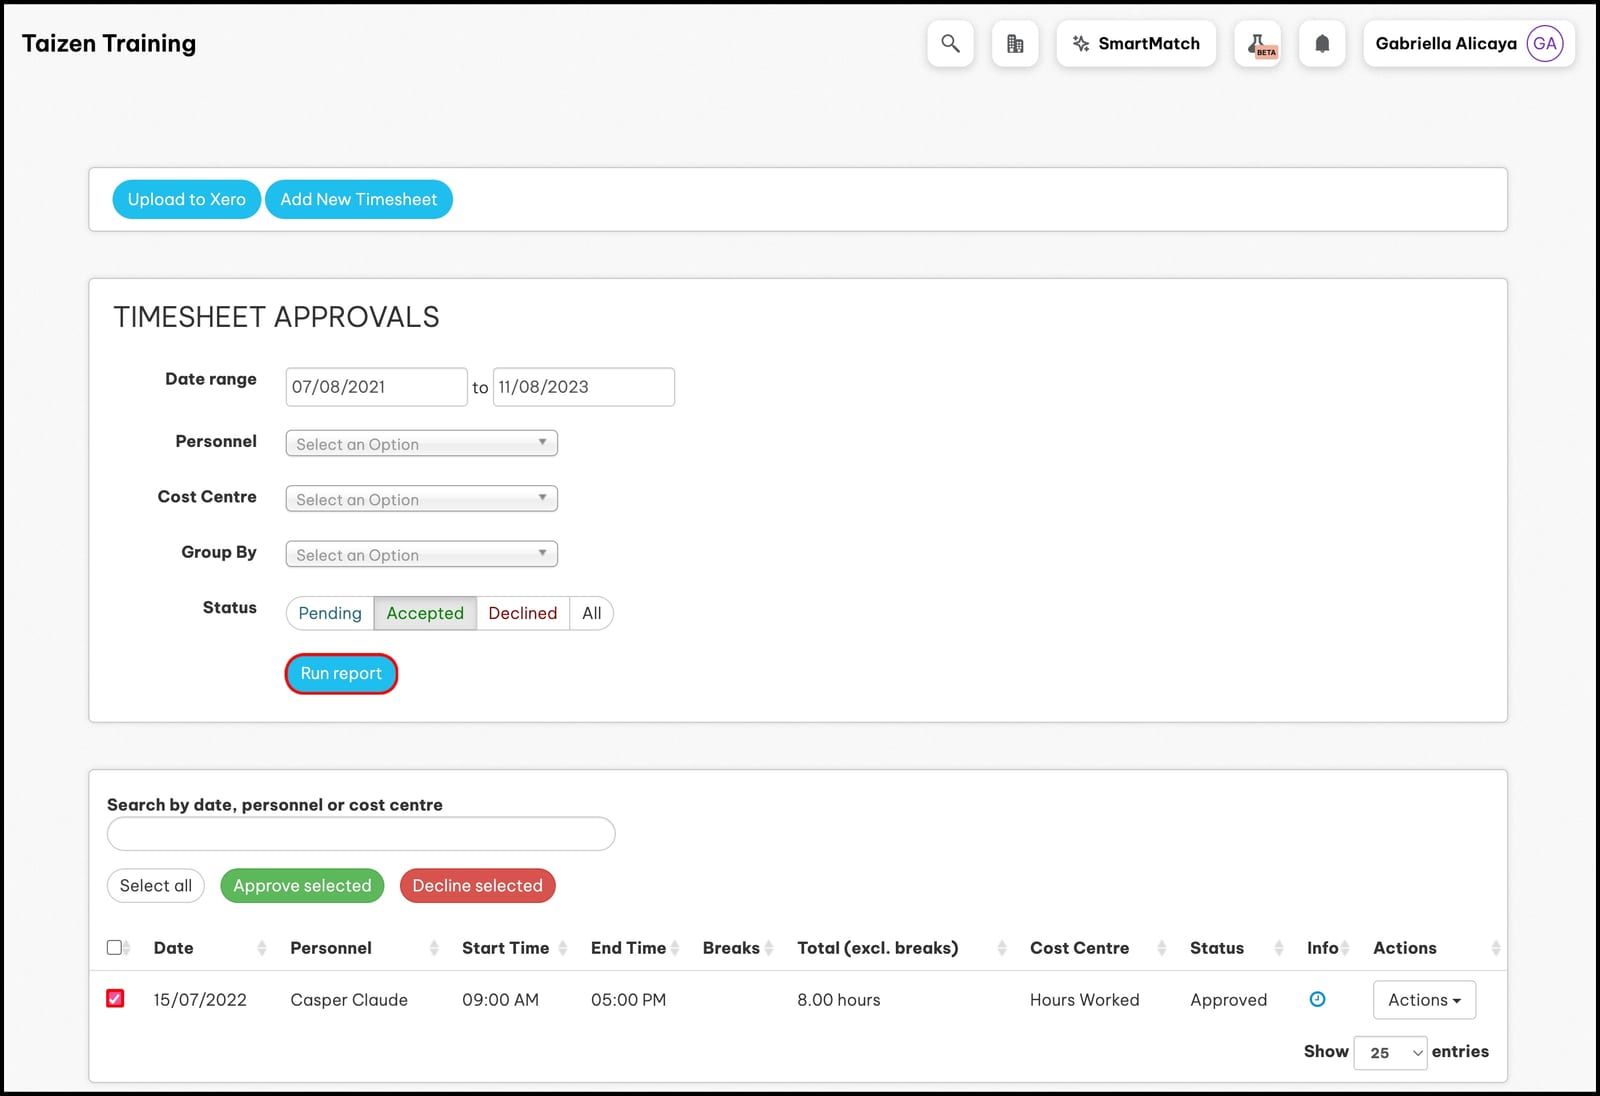Click the beta flask icon
The image size is (1600, 1096).
1258,43
